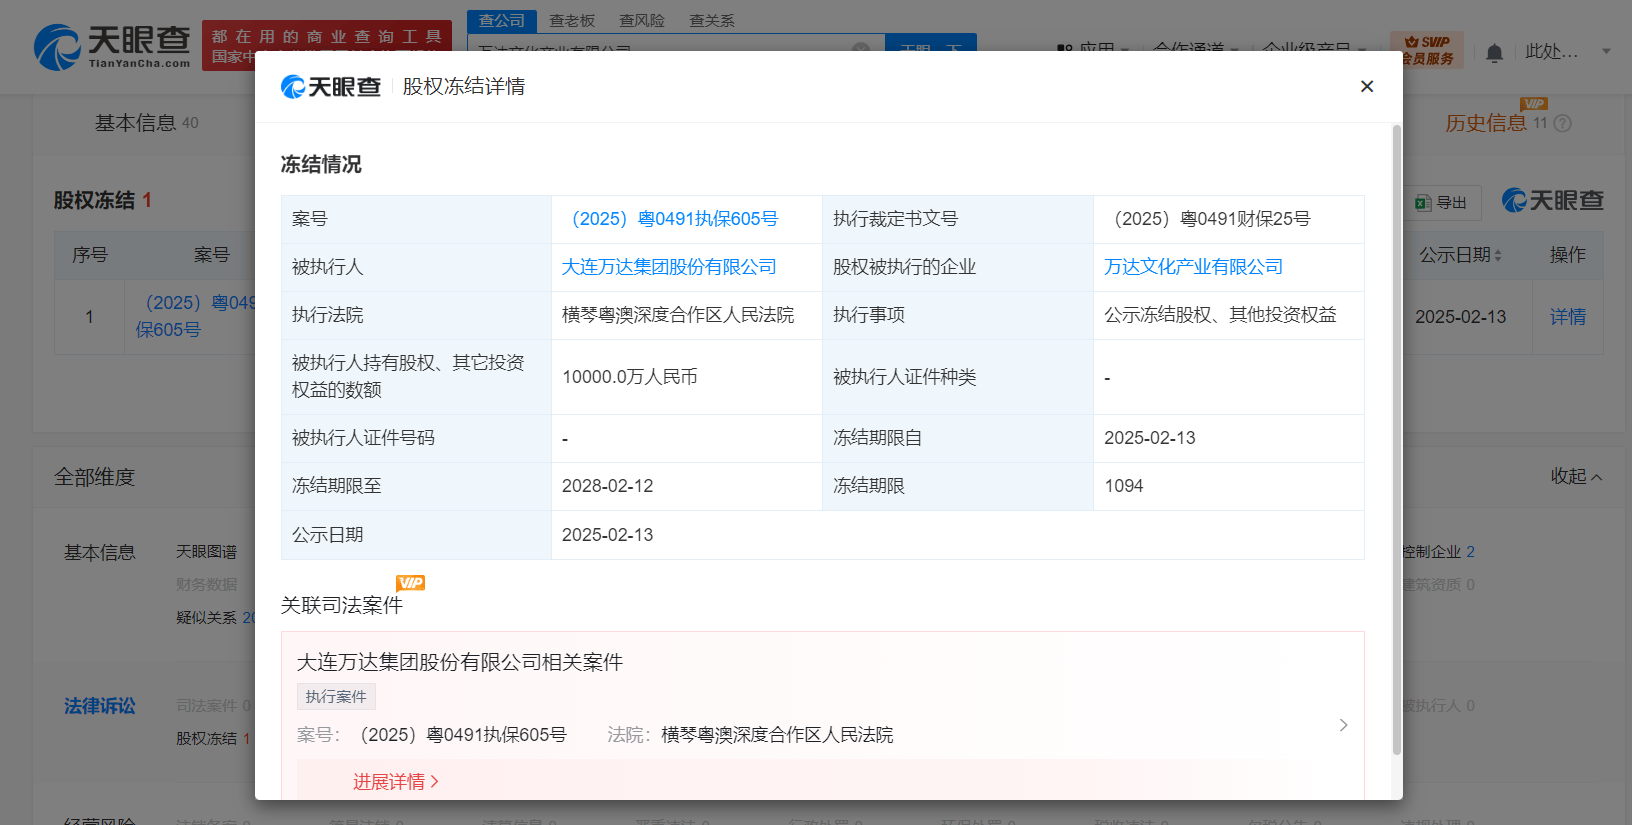Open 历史信息 tab
This screenshot has width=1632, height=825.
pyautogui.click(x=1485, y=123)
